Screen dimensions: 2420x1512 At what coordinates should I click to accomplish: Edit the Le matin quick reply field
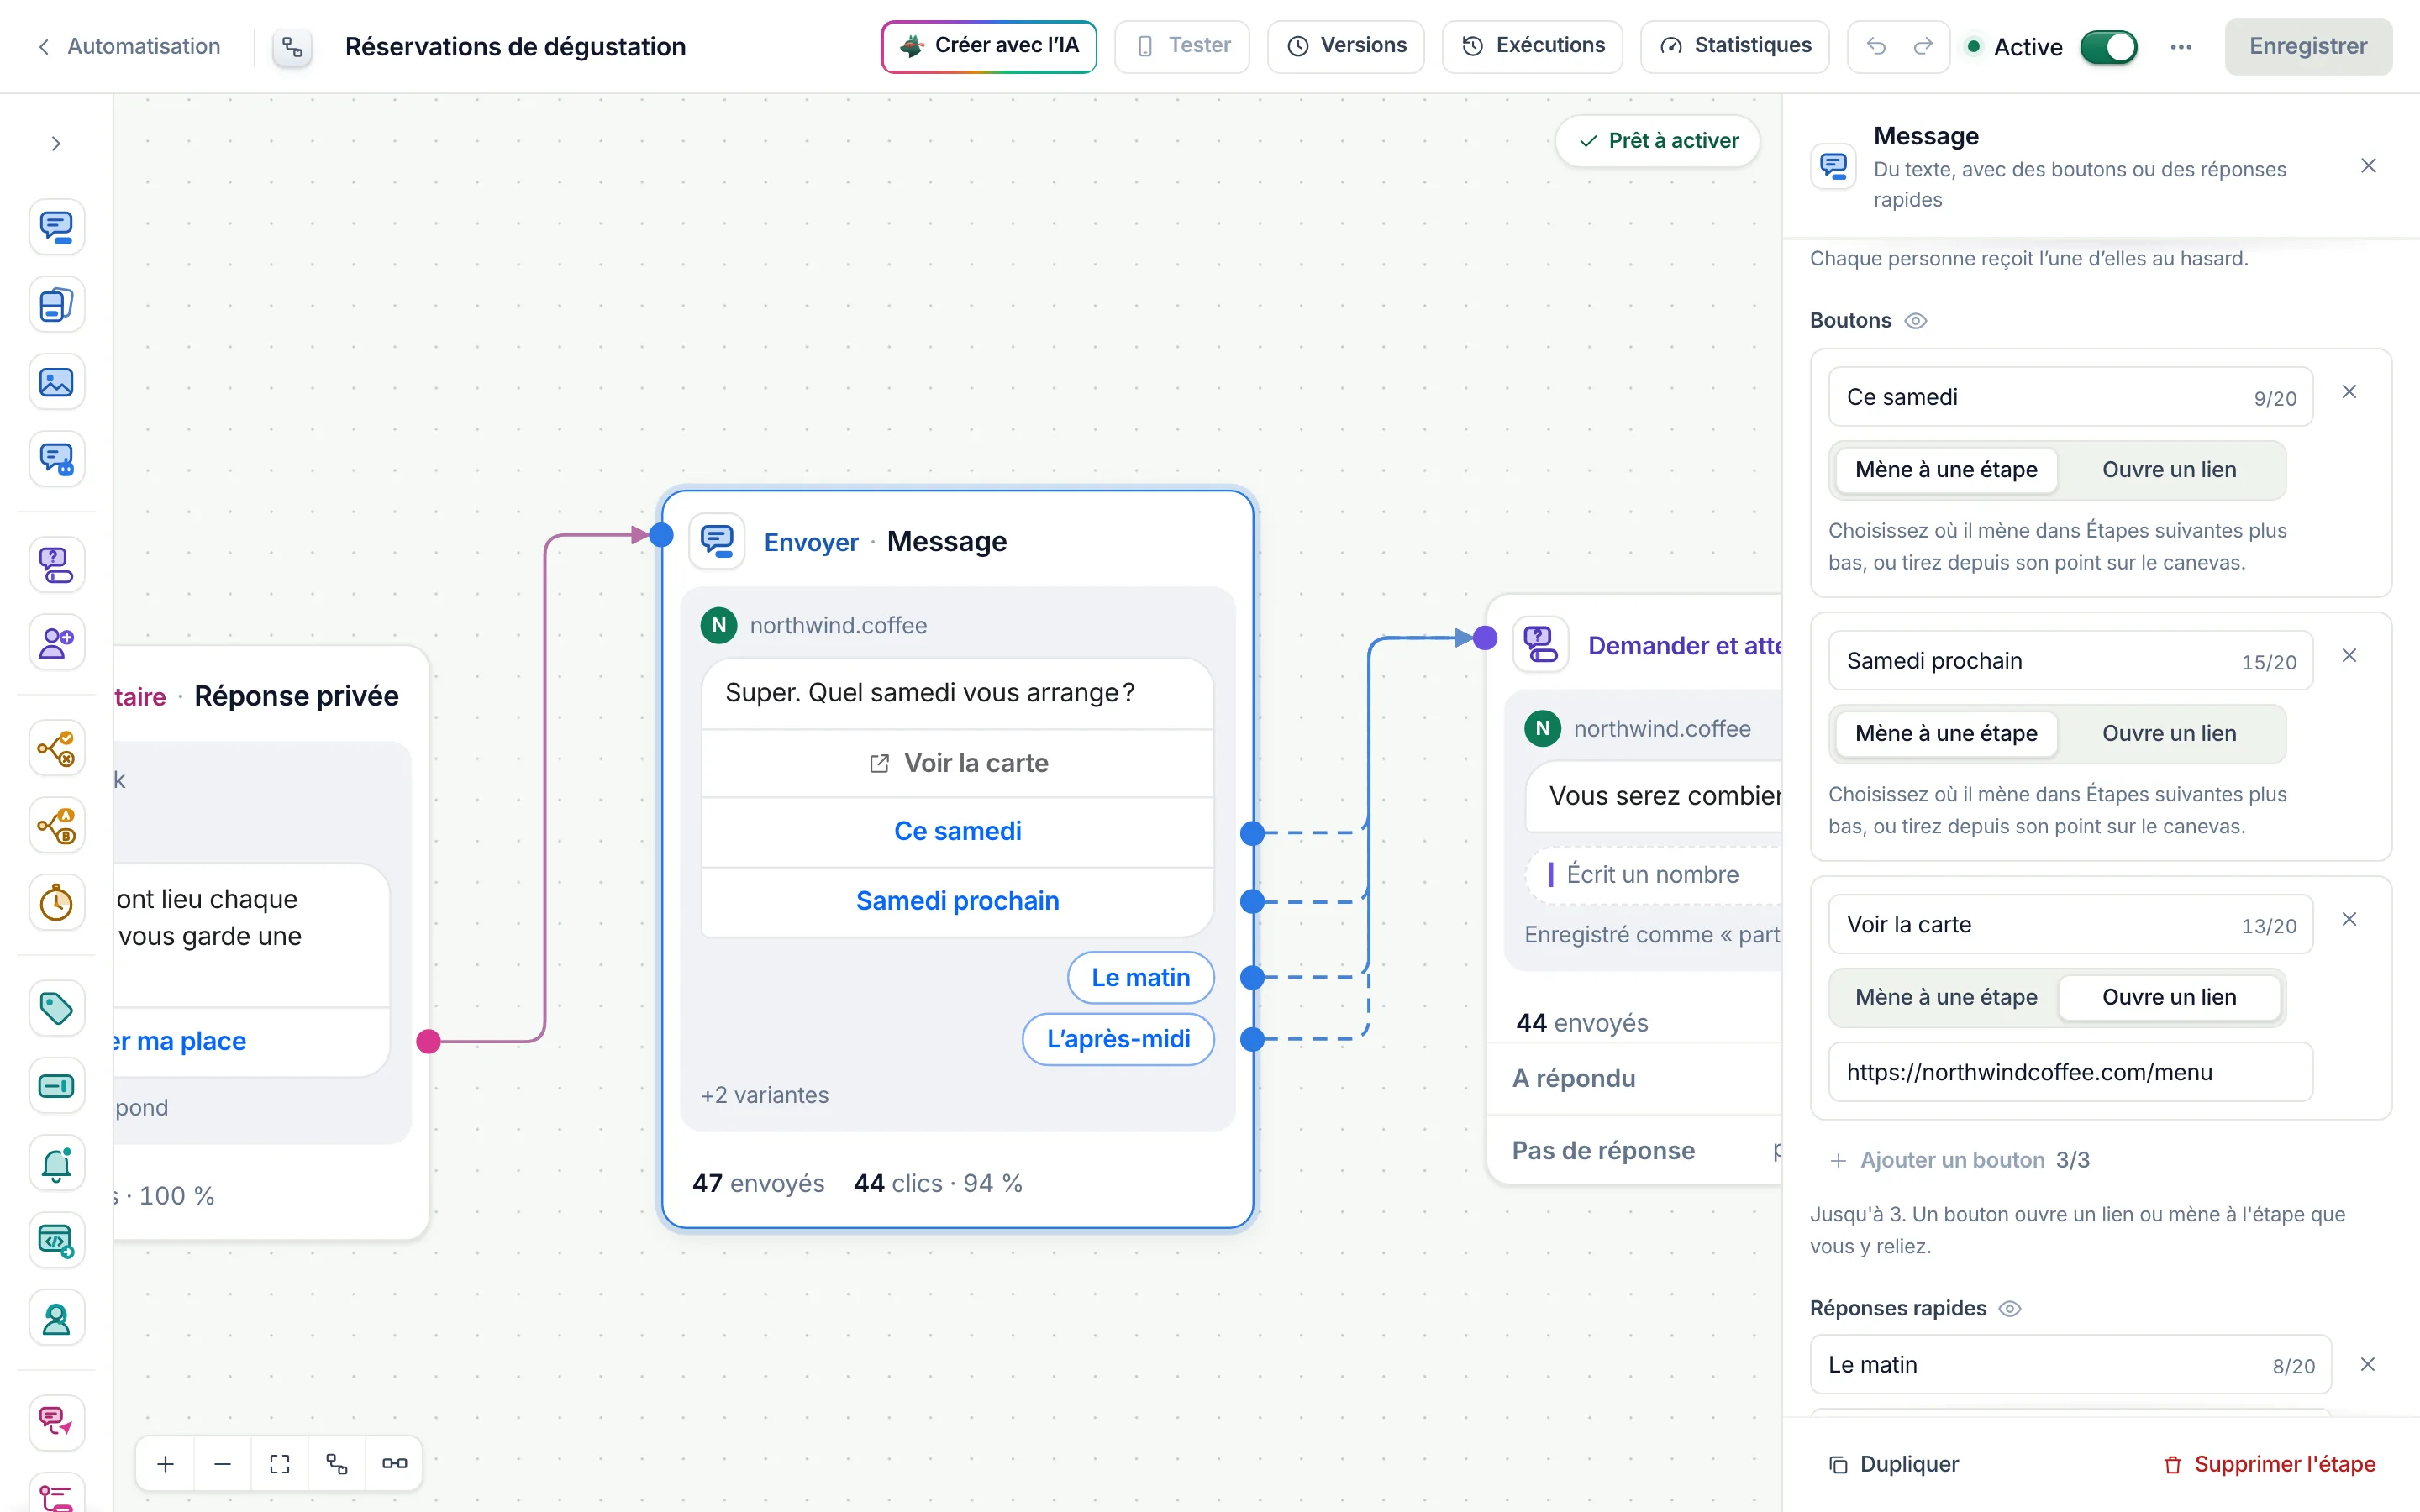pos(2070,1365)
